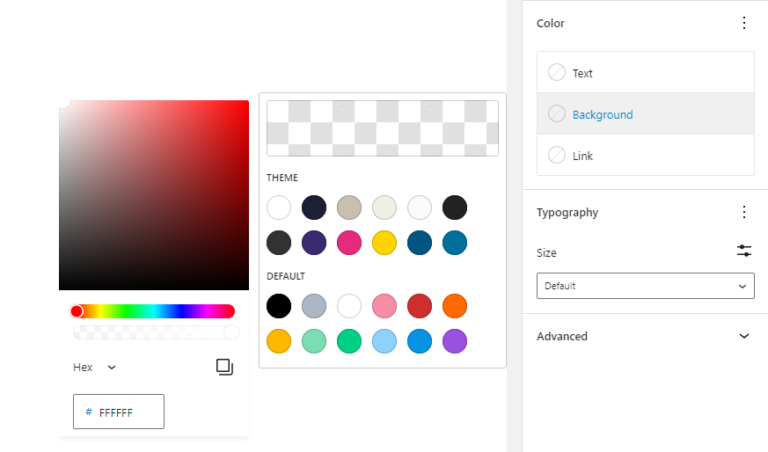Click the hue slider handle
Image resolution: width=768 pixels, height=452 pixels.
pos(76,311)
